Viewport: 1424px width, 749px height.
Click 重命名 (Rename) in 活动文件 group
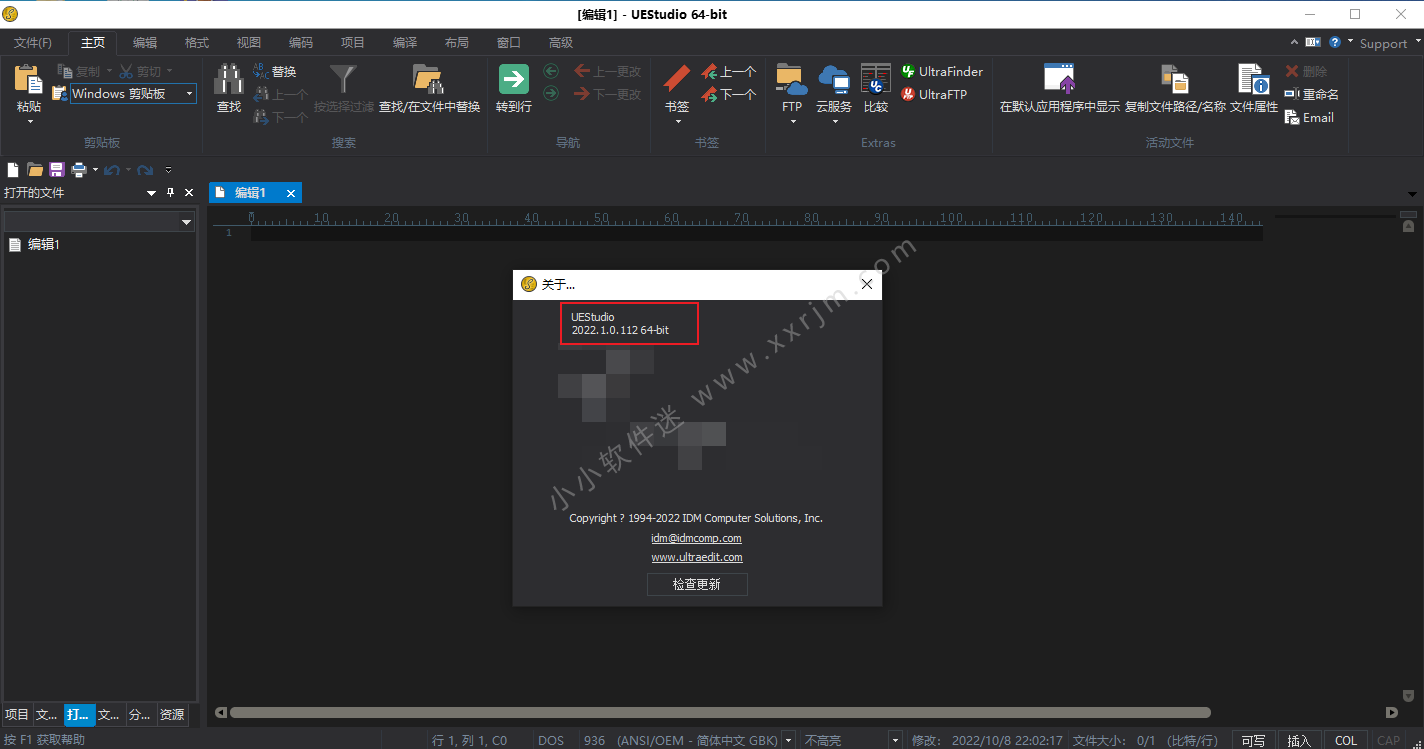coord(1311,94)
